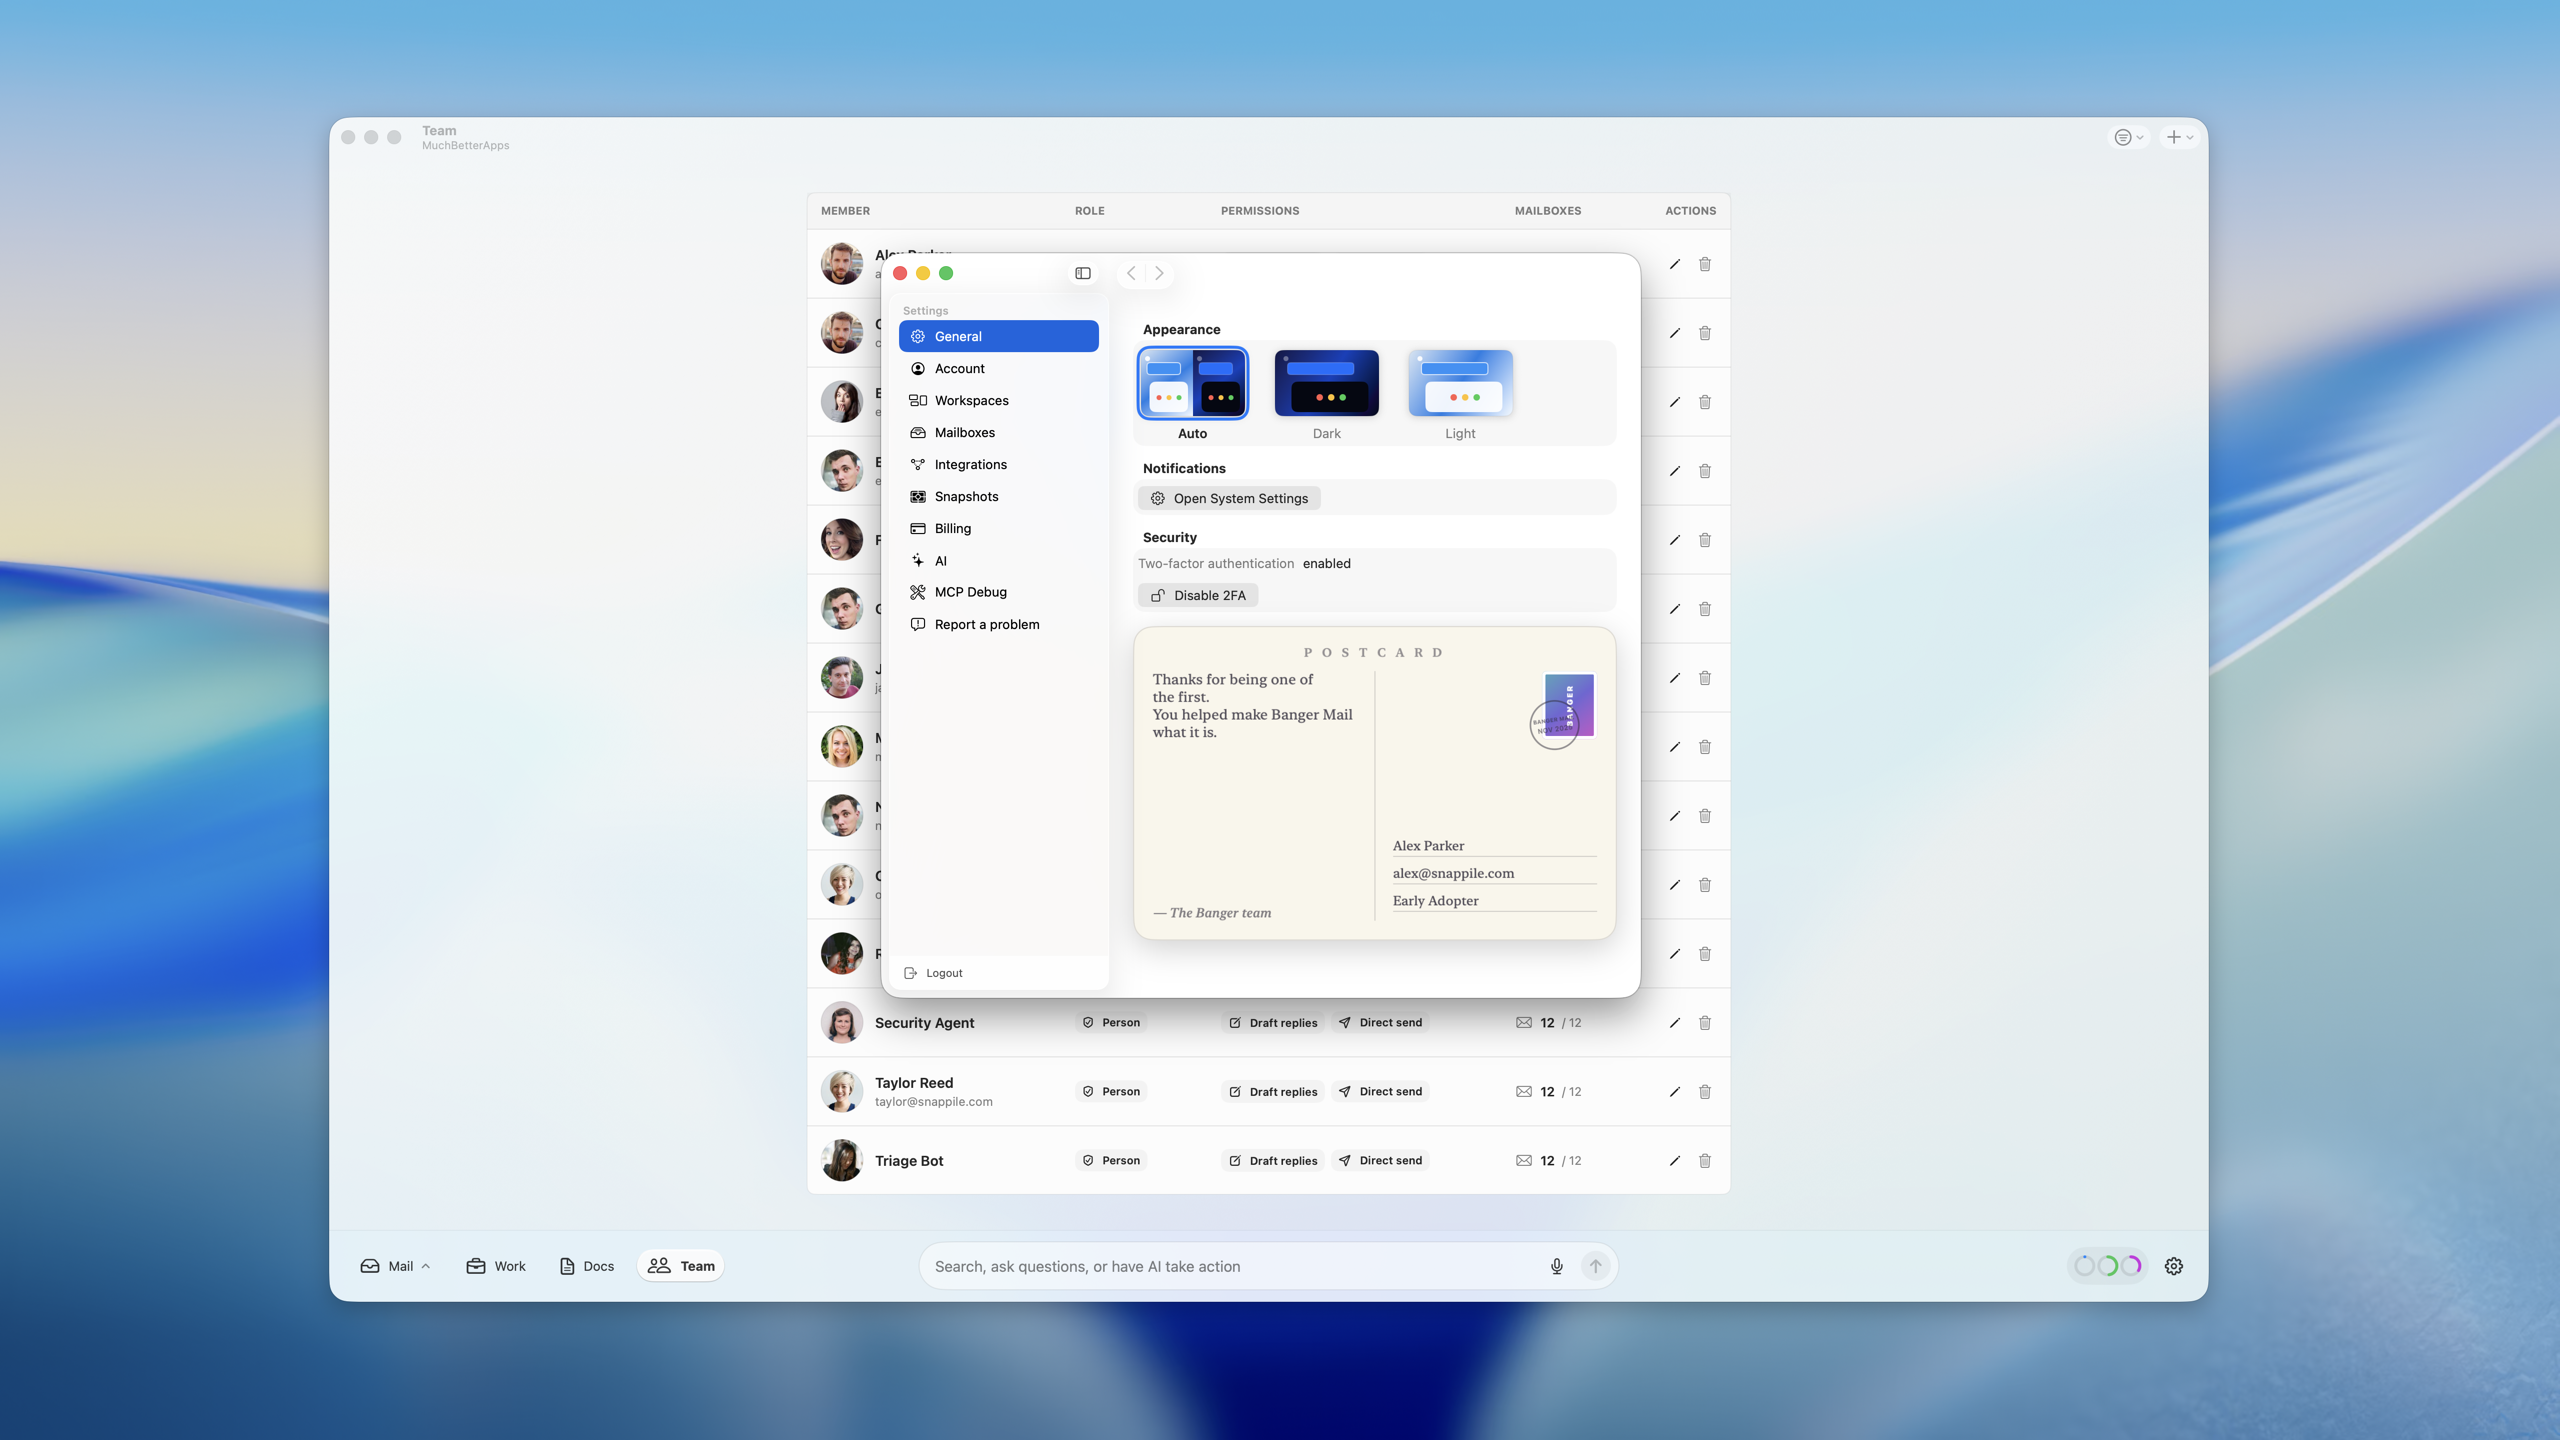Click mailbox count for Triage Bot
This screenshot has height=1440, width=2560.
coord(1548,1160)
